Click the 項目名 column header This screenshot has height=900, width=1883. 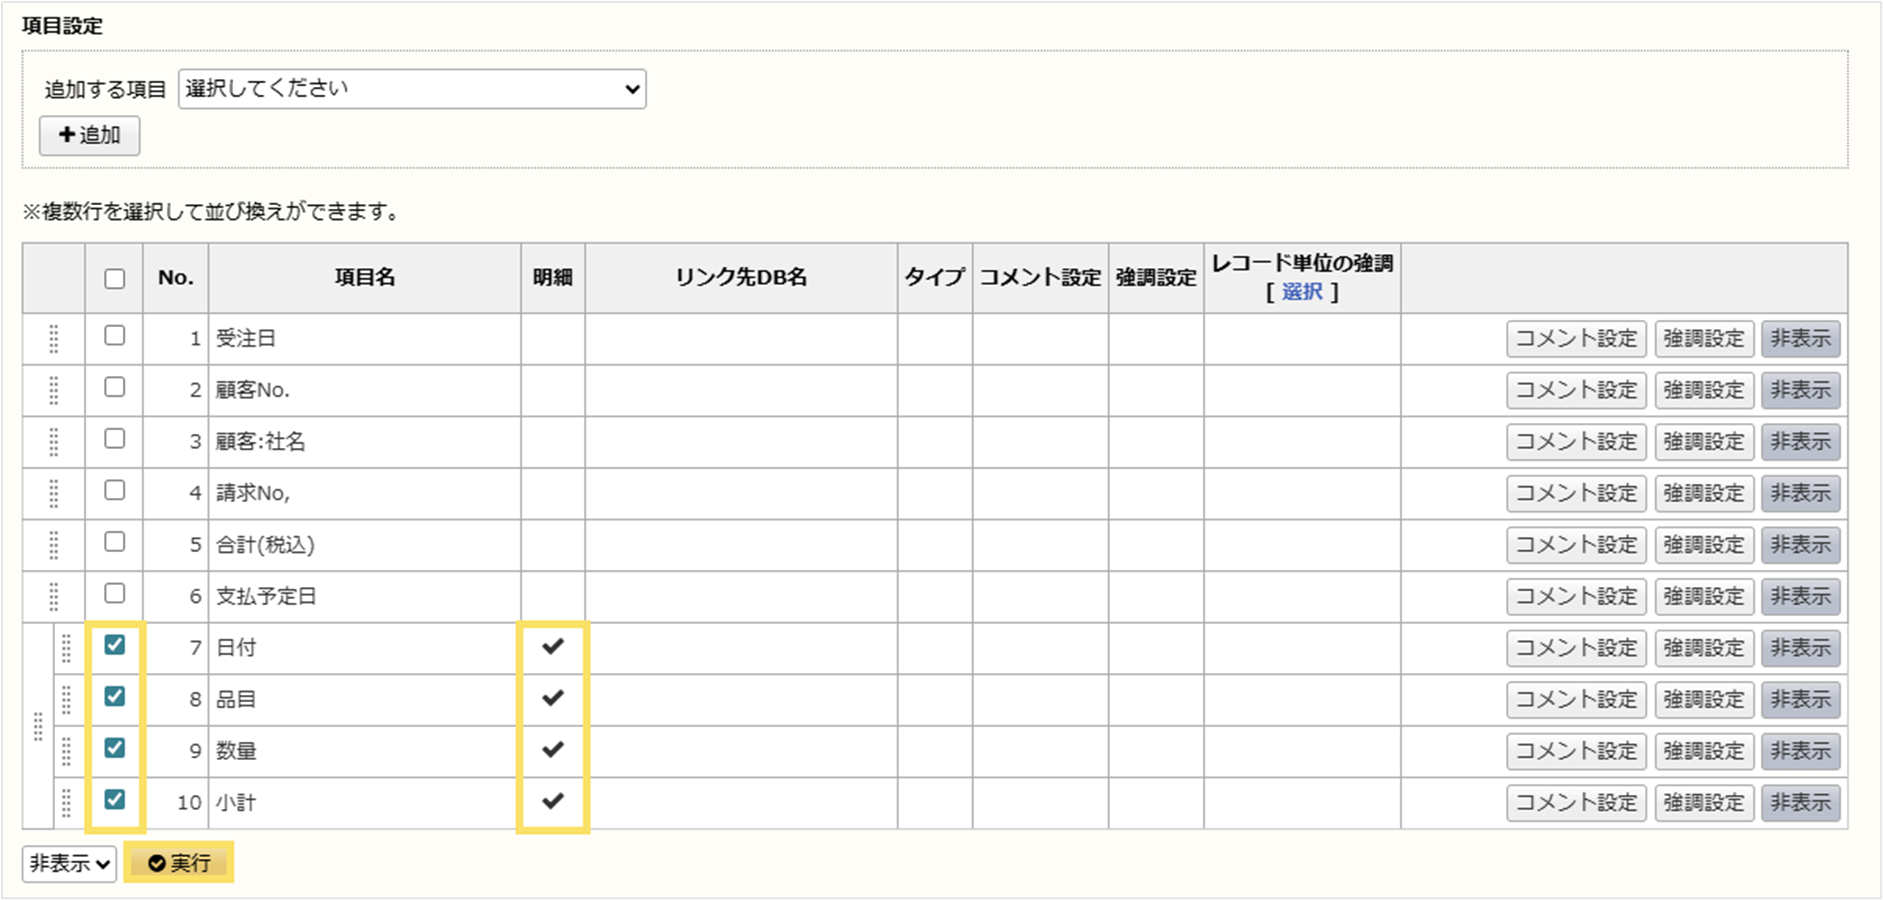click(365, 278)
